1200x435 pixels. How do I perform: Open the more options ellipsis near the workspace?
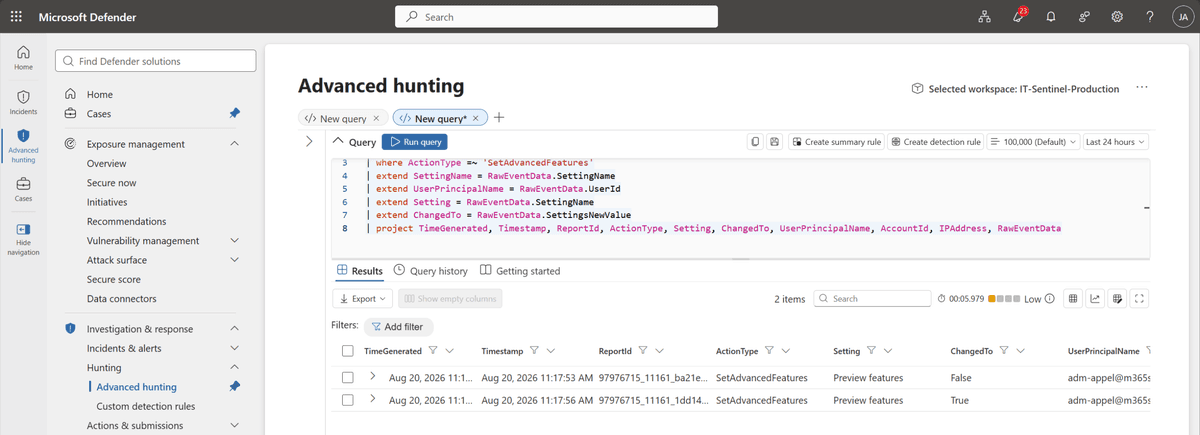(x=1142, y=88)
